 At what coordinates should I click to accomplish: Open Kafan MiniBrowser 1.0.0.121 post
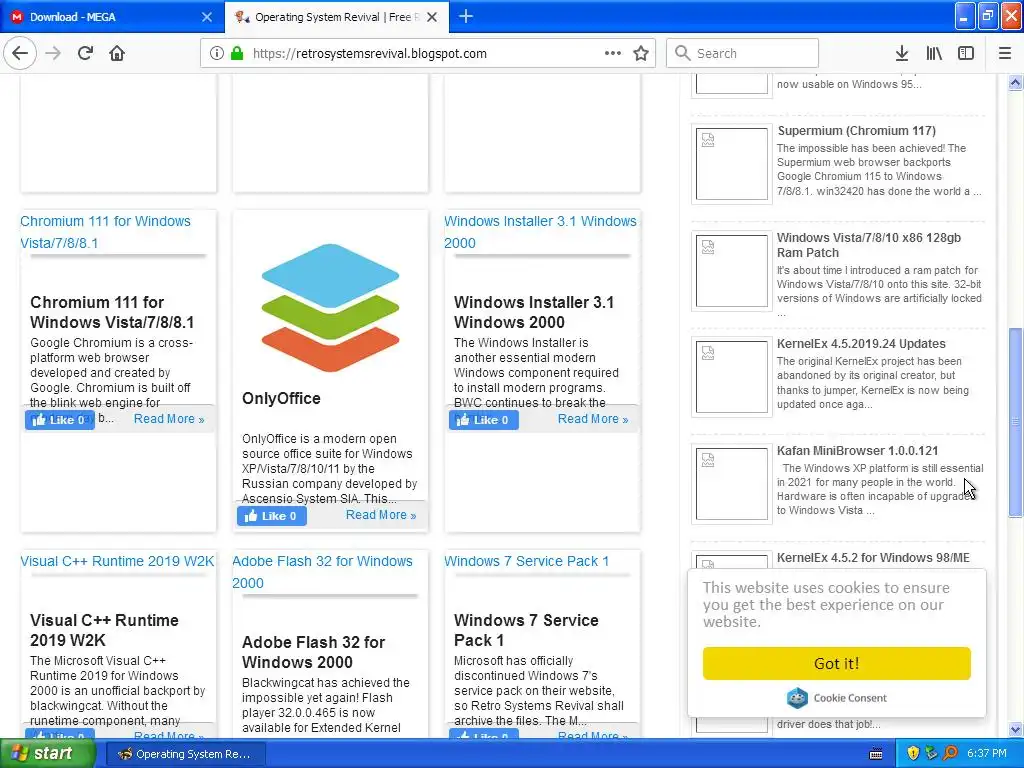pyautogui.click(x=857, y=451)
